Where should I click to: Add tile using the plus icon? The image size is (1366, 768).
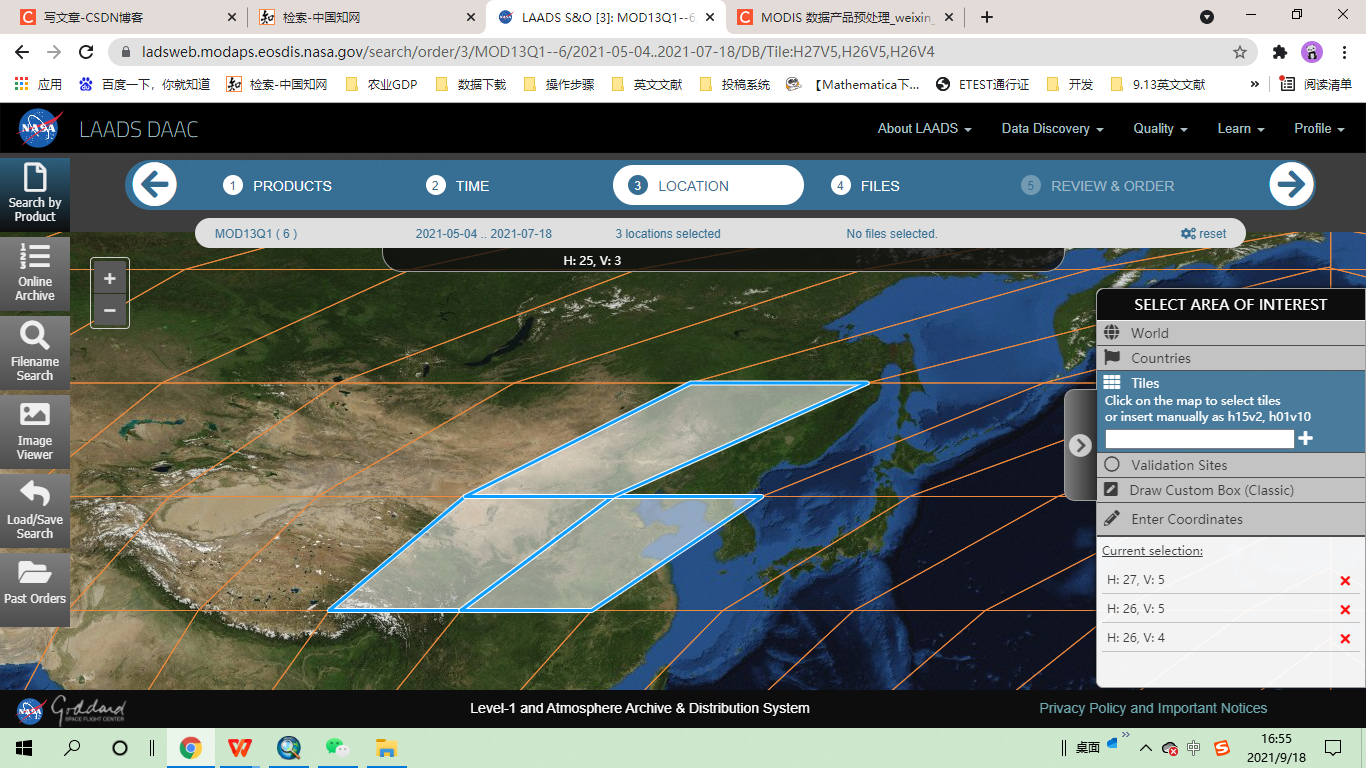coord(1307,438)
